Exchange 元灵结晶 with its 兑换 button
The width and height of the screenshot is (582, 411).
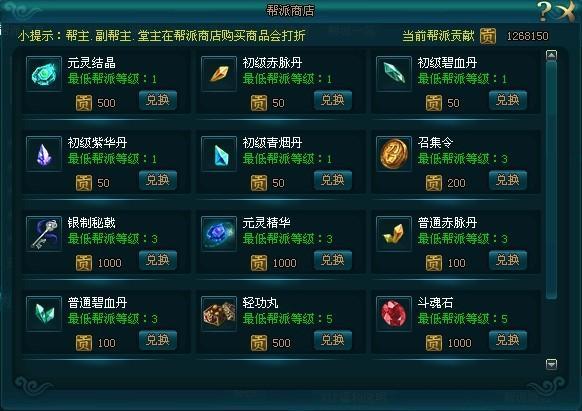(x=158, y=100)
